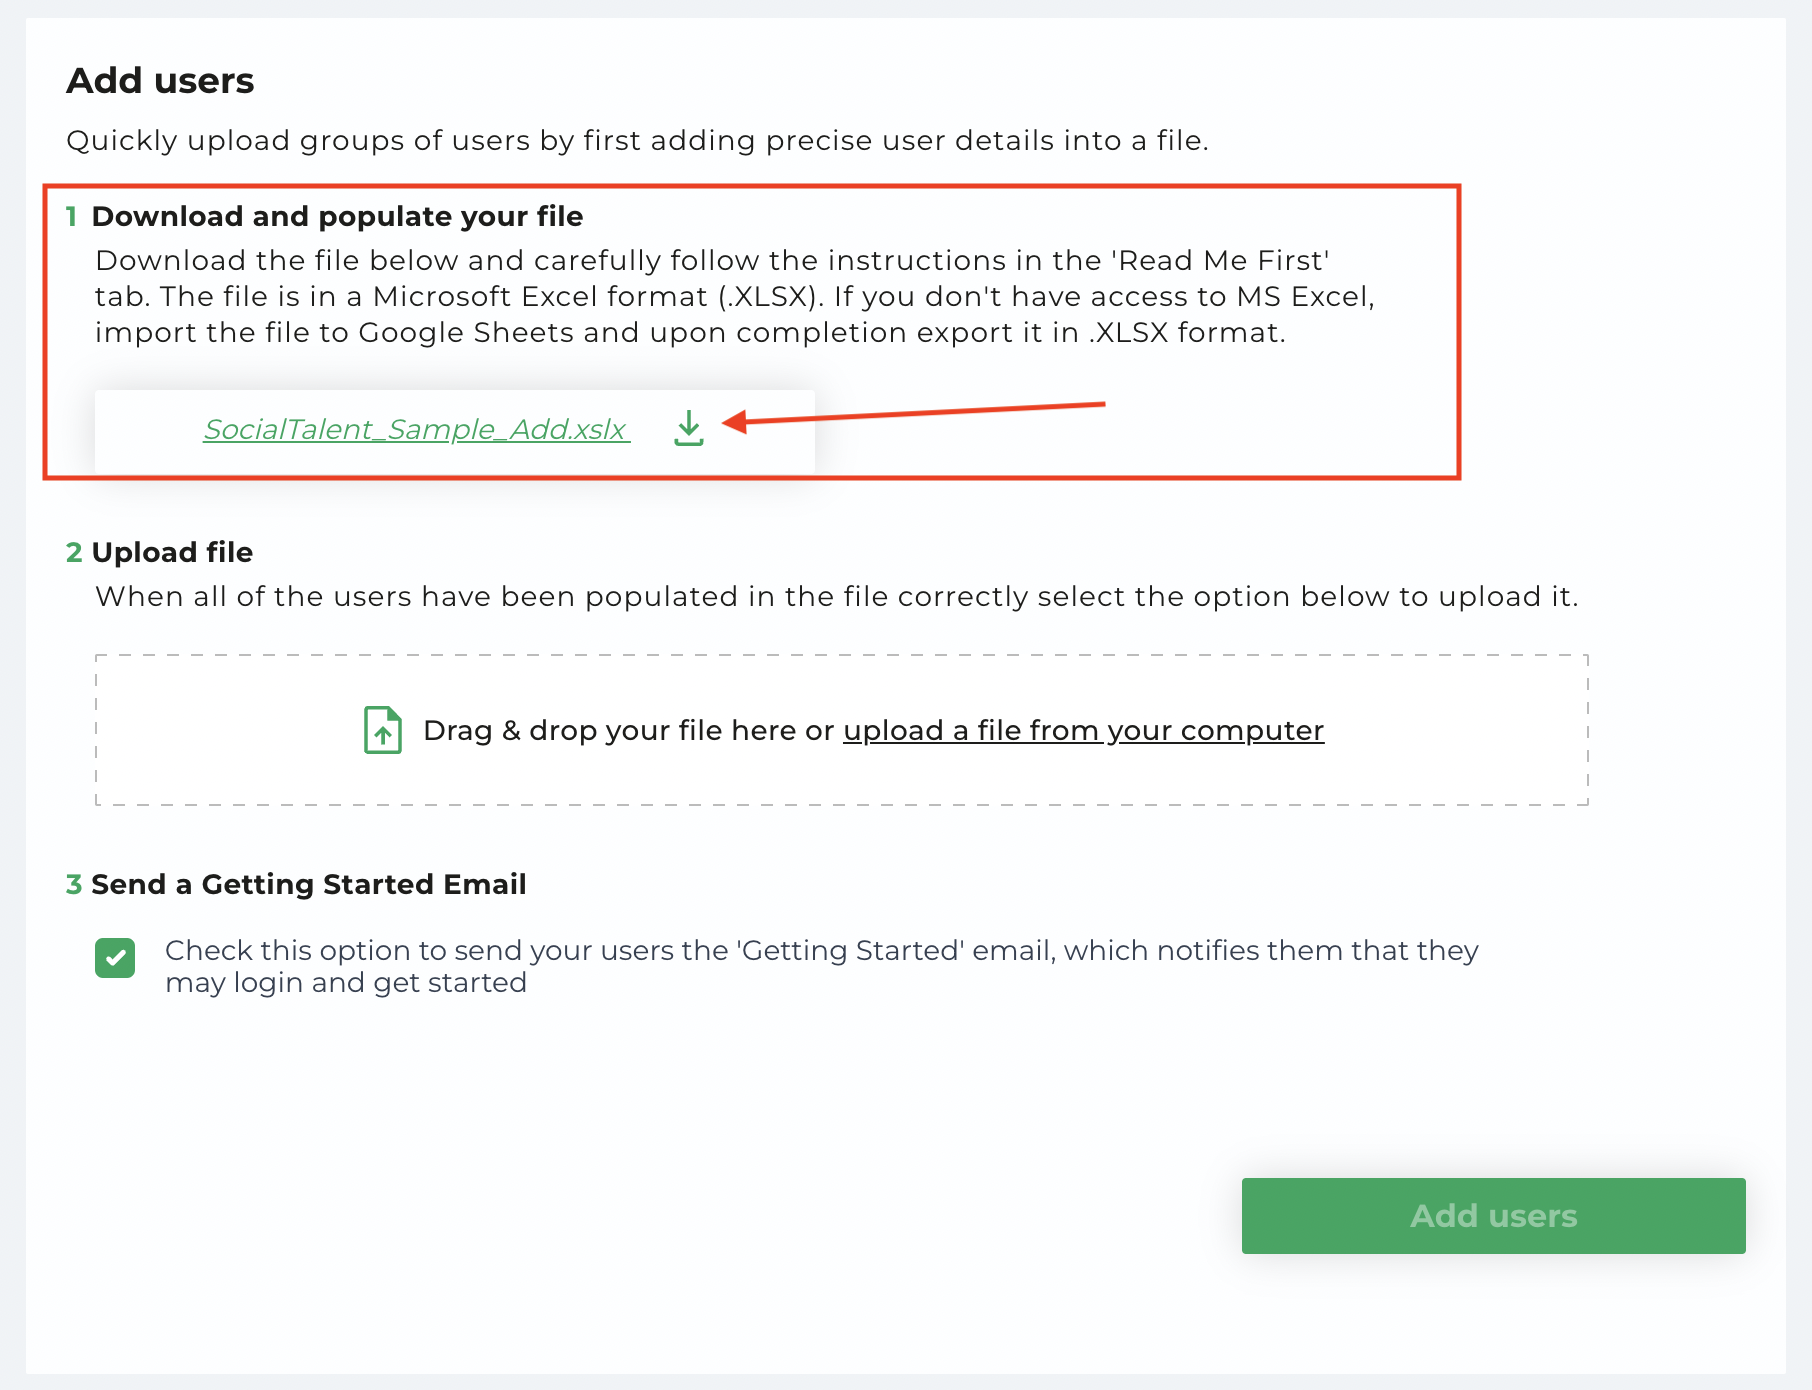Image resolution: width=1812 pixels, height=1390 pixels.
Task: Click the file upload icon in drop zone
Action: click(x=383, y=730)
